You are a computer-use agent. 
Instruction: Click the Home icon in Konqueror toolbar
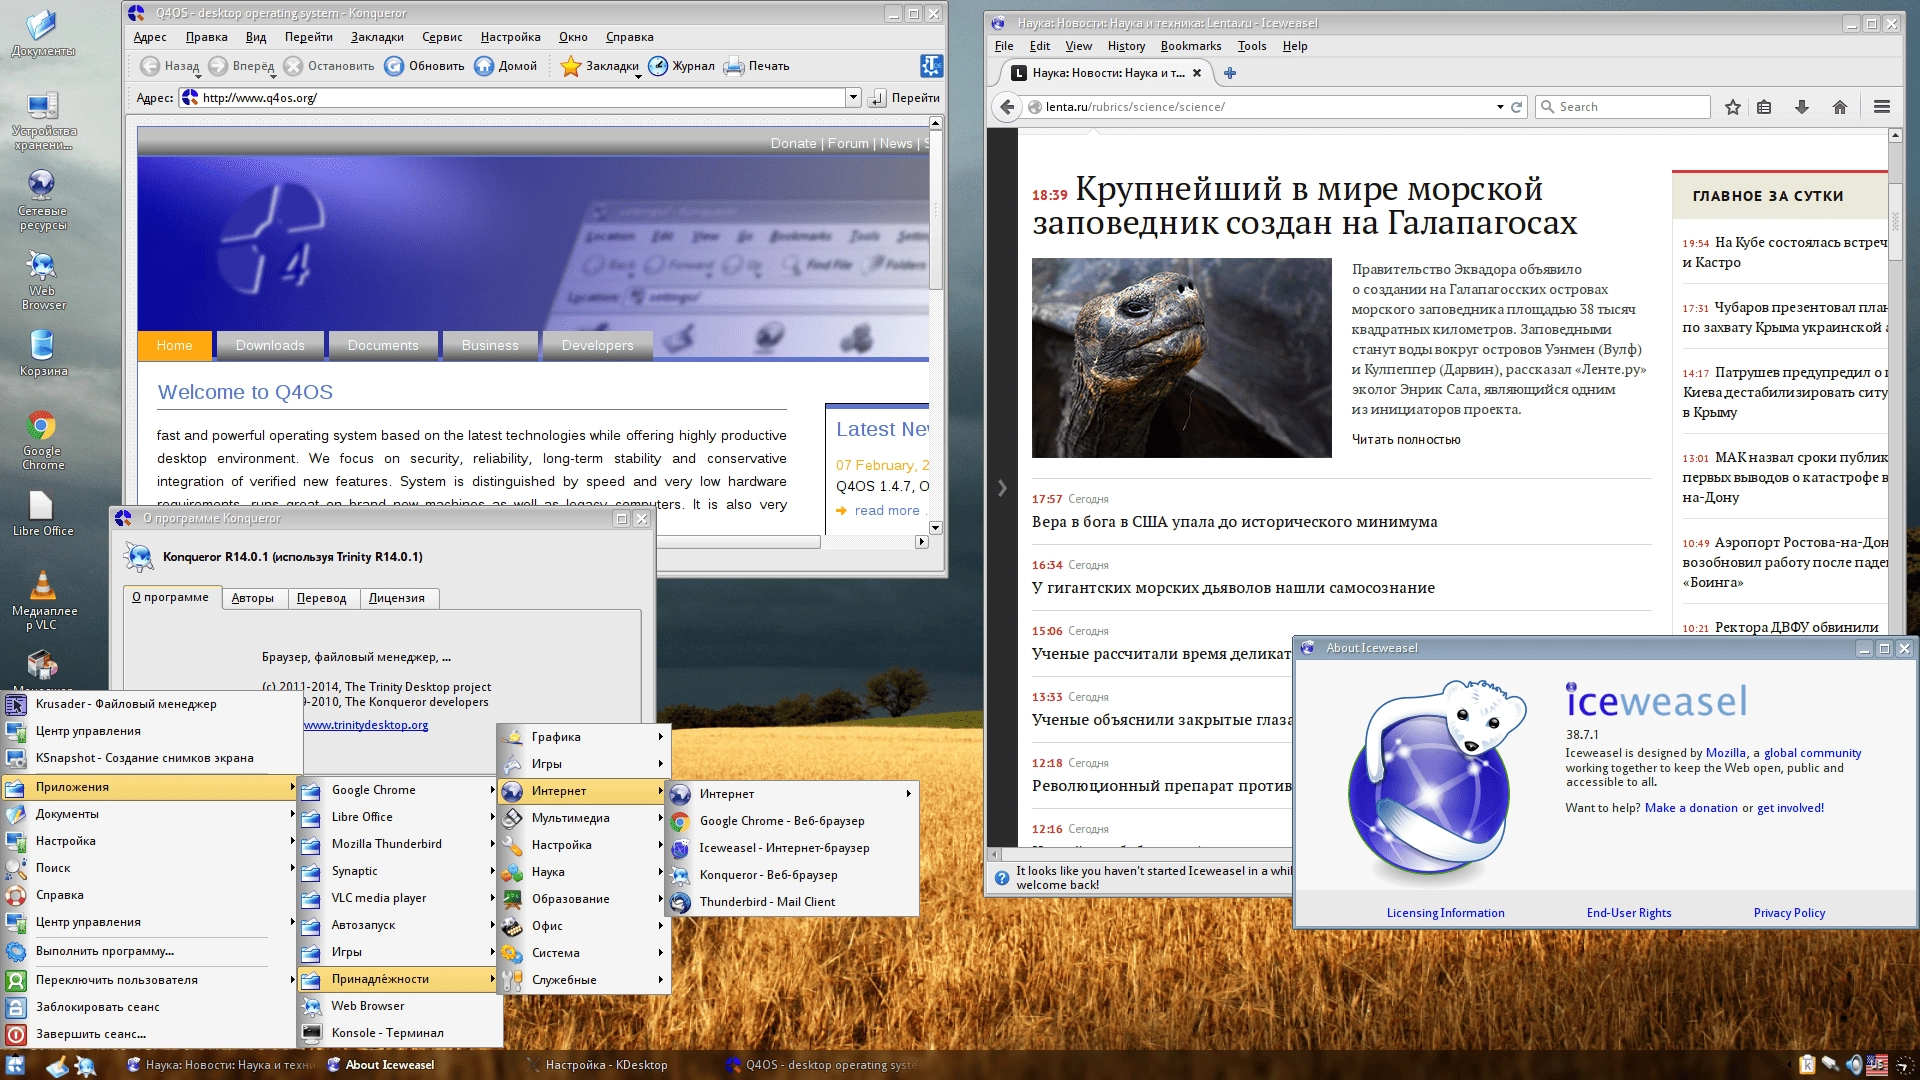(484, 66)
